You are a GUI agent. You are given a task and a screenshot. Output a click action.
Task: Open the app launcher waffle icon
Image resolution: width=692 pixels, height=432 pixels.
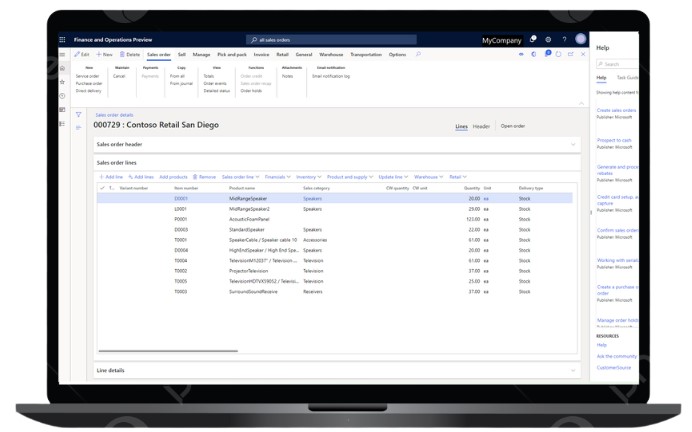tap(62, 40)
